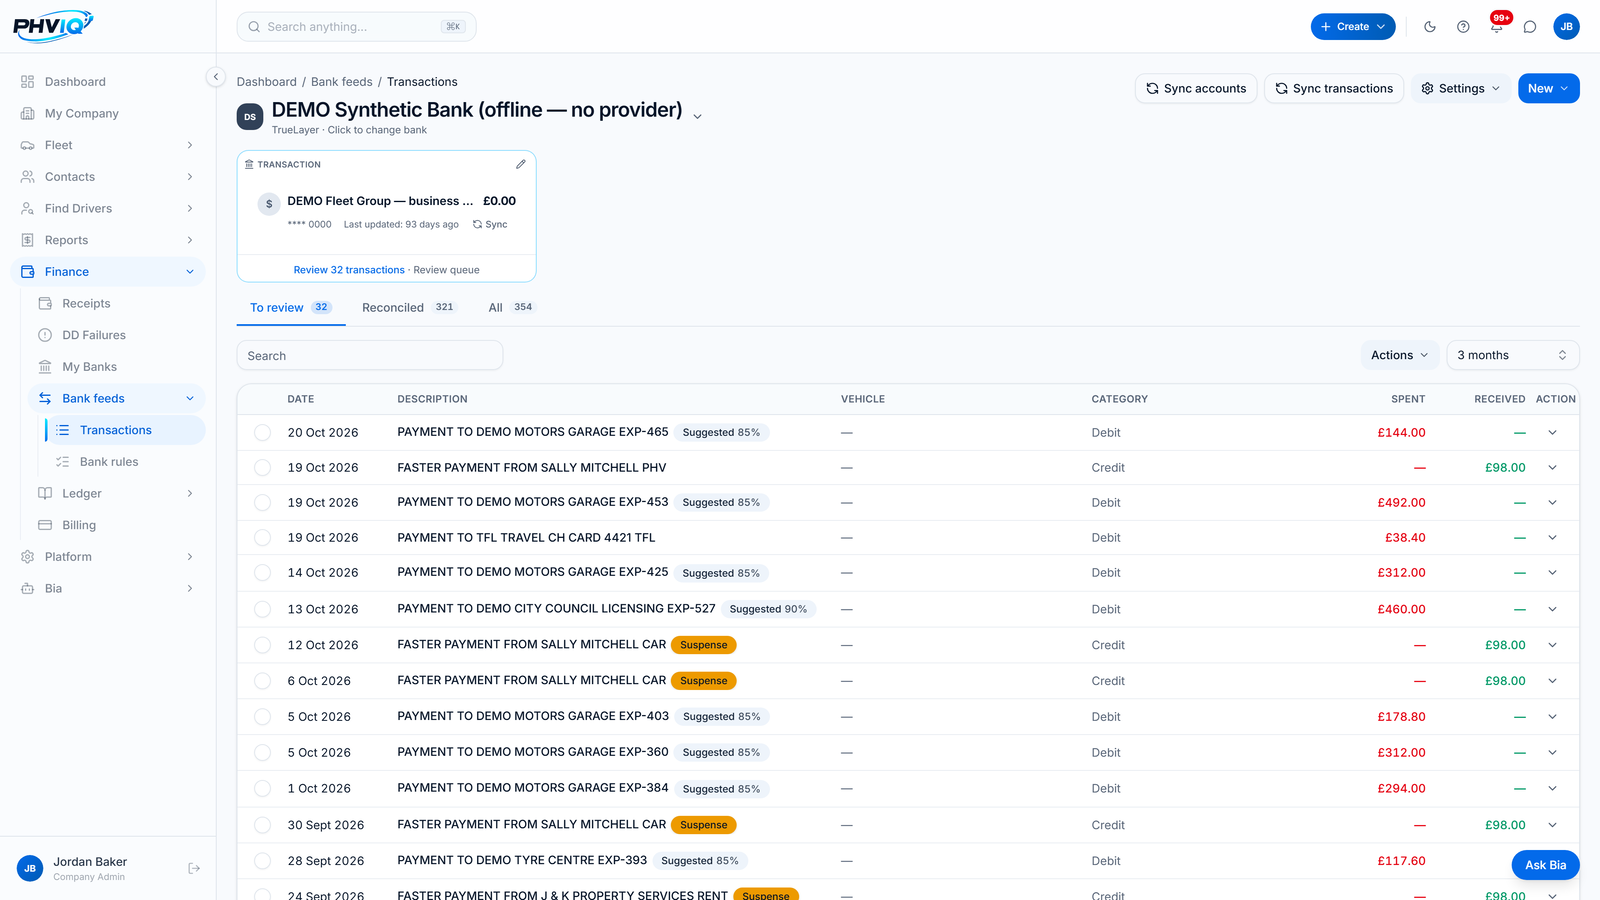This screenshot has height=900, width=1600.
Task: Open the 3 months period dropdown
Action: click(x=1512, y=355)
